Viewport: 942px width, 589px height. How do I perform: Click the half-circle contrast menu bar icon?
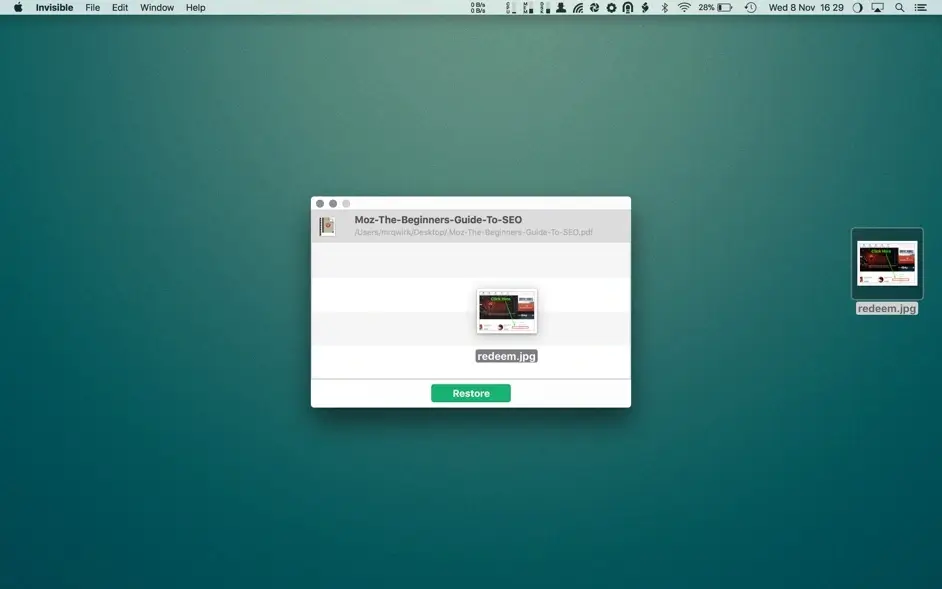click(857, 8)
